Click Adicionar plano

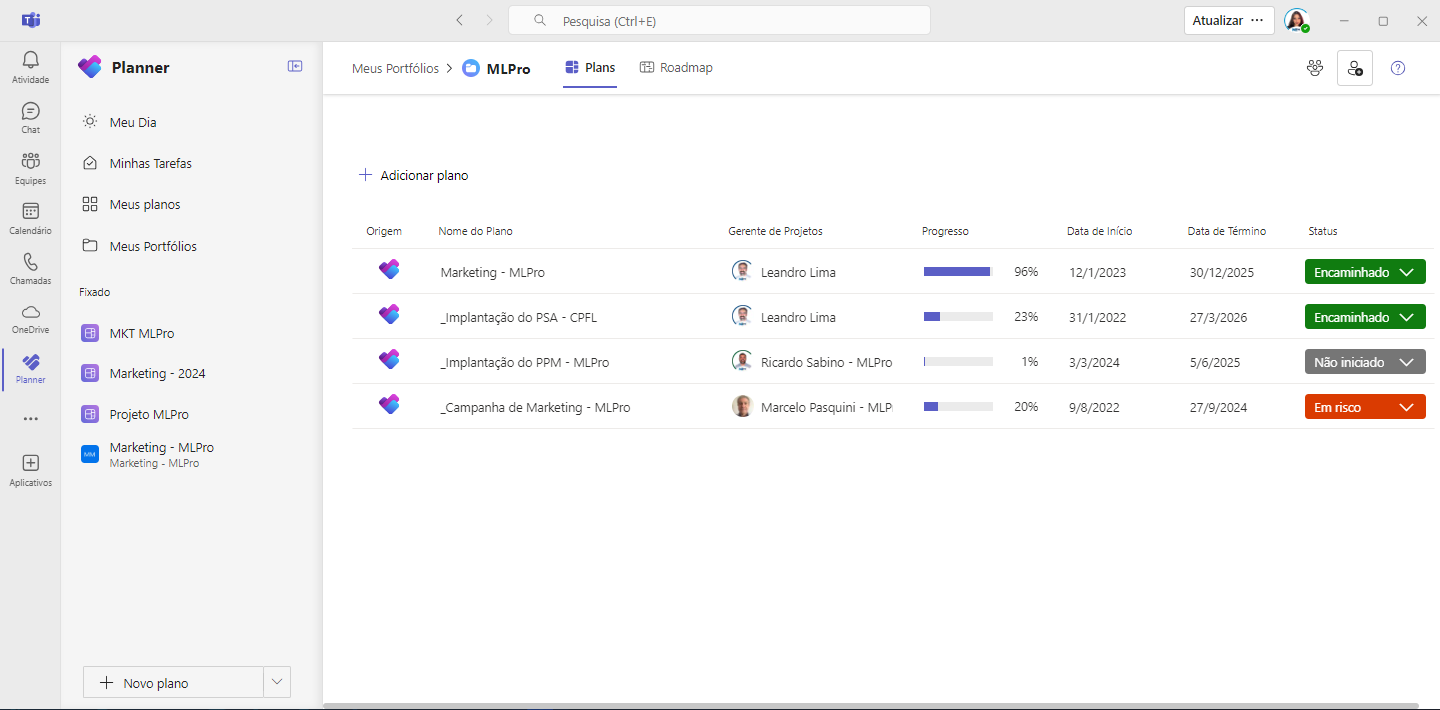click(x=413, y=175)
